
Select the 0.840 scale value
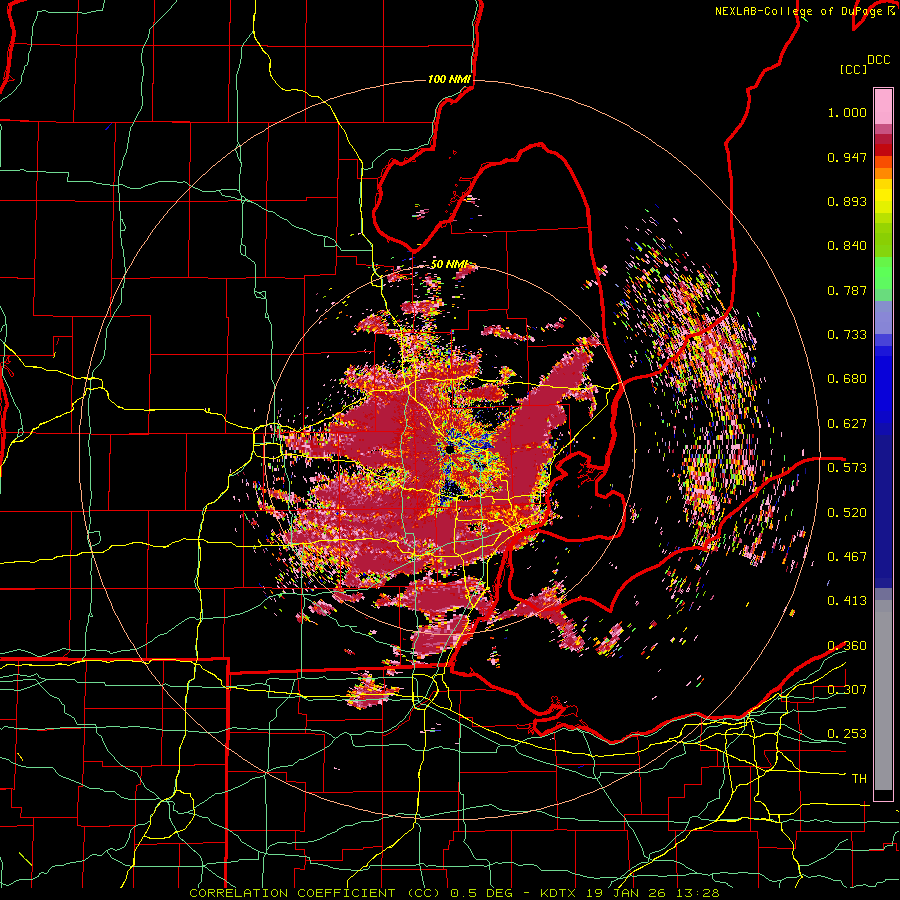(847, 246)
